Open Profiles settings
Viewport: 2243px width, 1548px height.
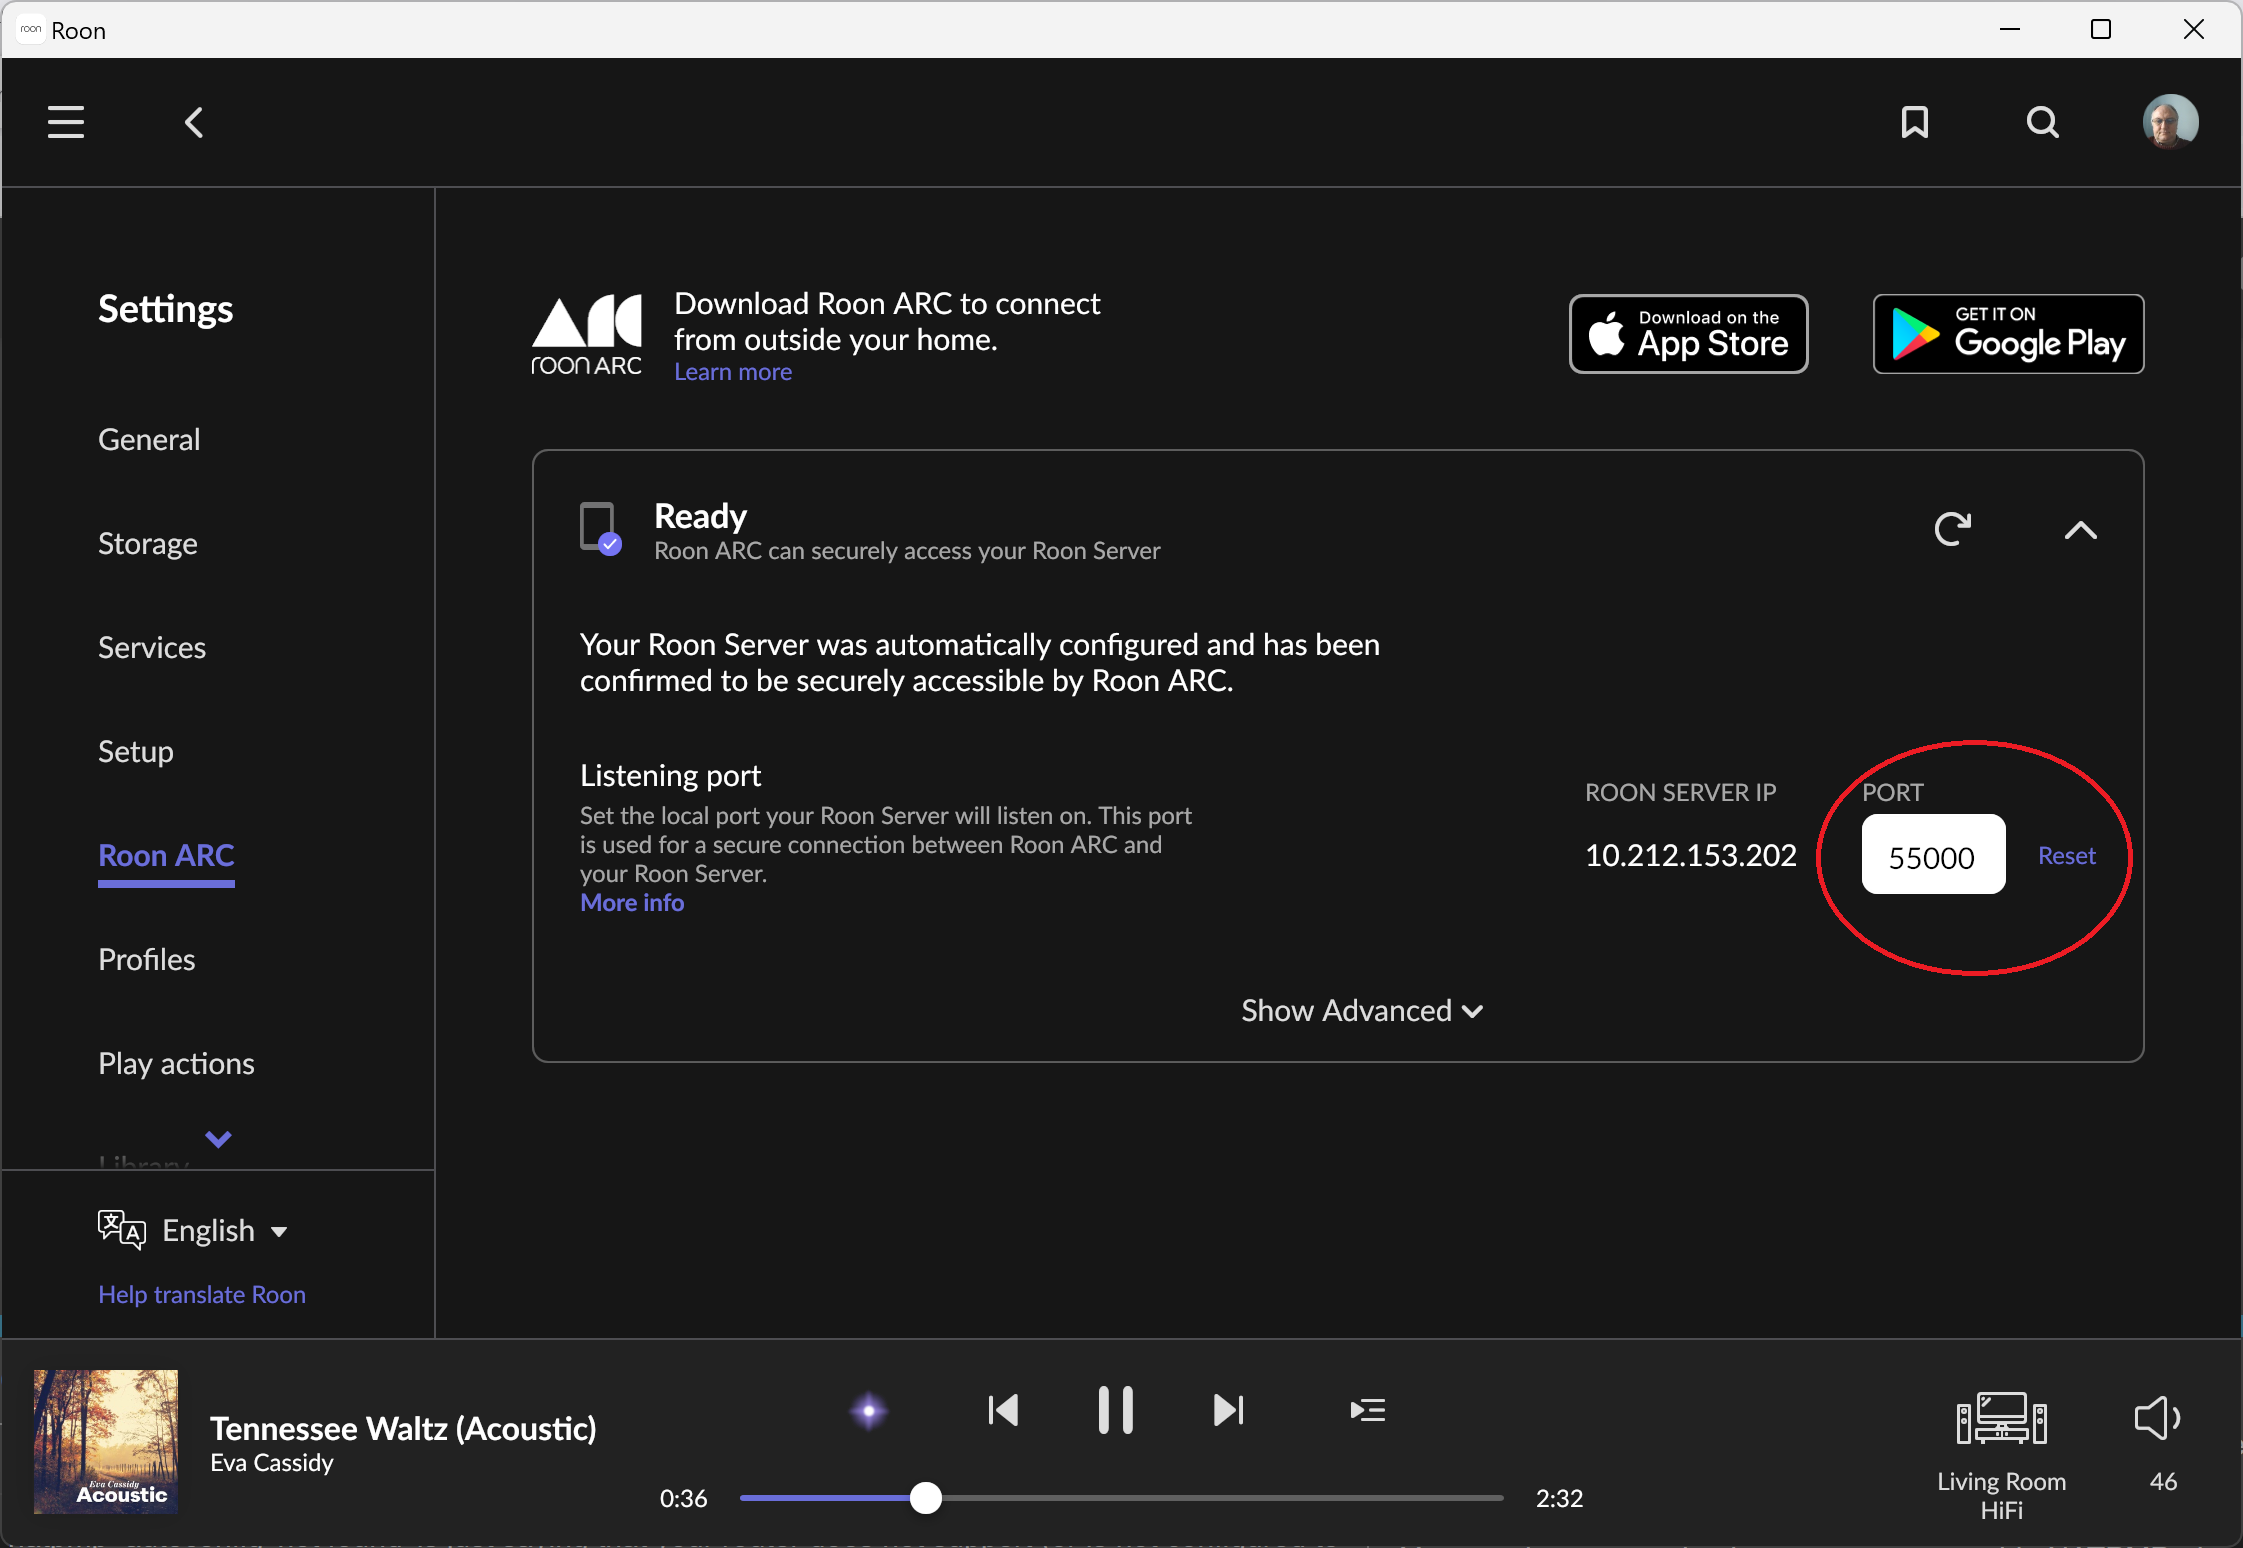coord(146,959)
